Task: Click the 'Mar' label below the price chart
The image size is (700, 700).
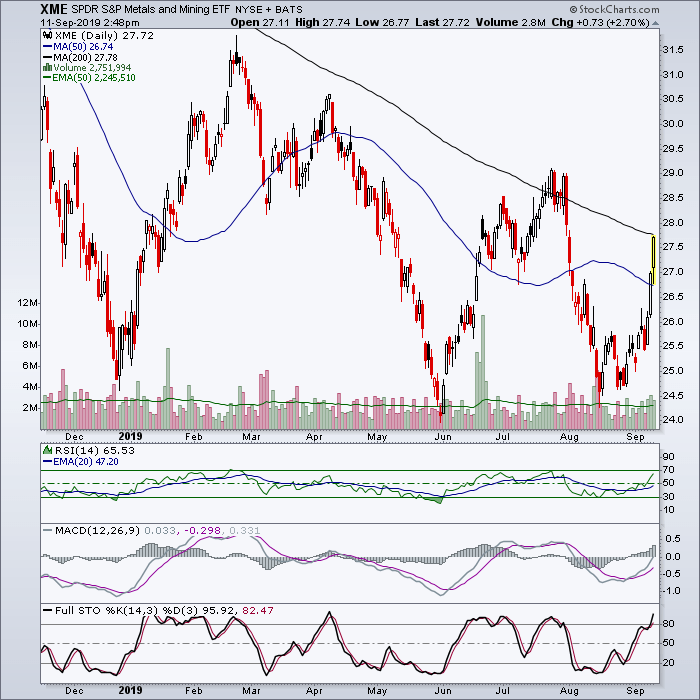Action: [x=251, y=437]
